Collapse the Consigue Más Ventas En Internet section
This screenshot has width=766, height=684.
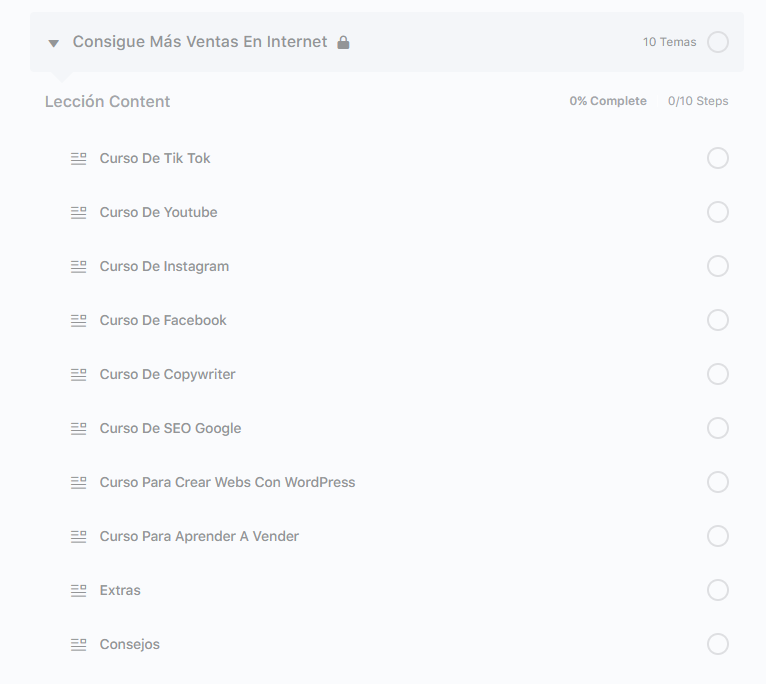54,43
